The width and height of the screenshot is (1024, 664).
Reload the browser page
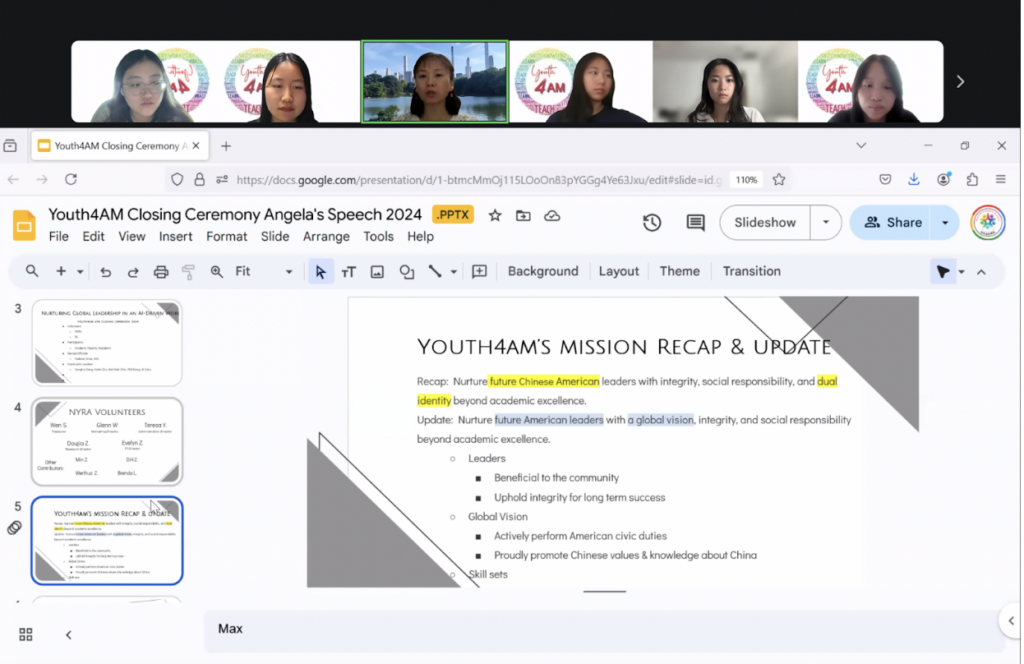point(71,179)
